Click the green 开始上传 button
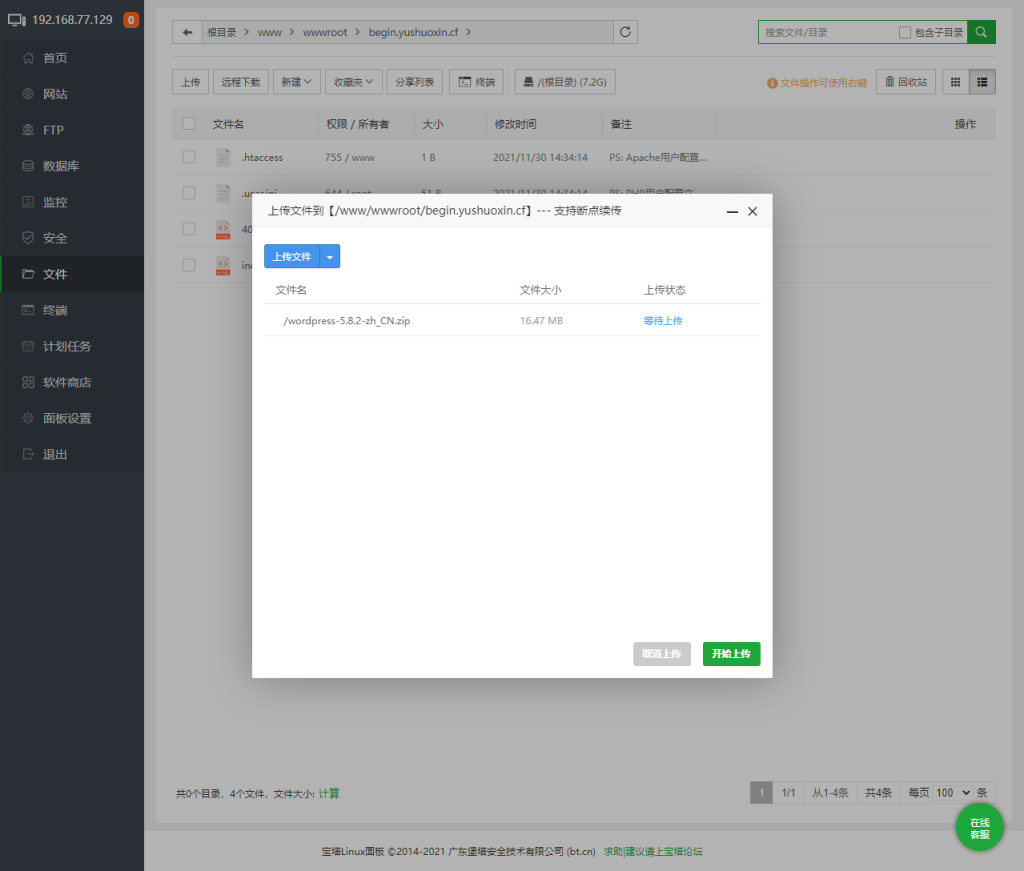 click(731, 654)
